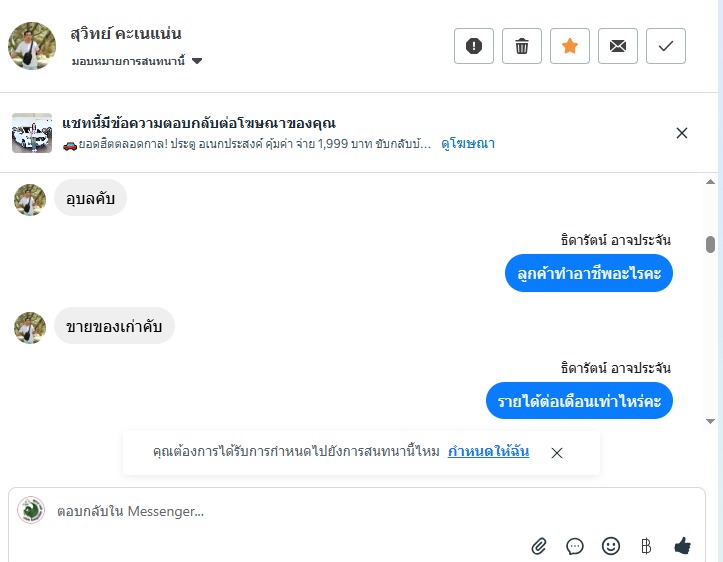Click the ad thumbnail image in banner
Image resolution: width=723 pixels, height=562 pixels.
32,133
